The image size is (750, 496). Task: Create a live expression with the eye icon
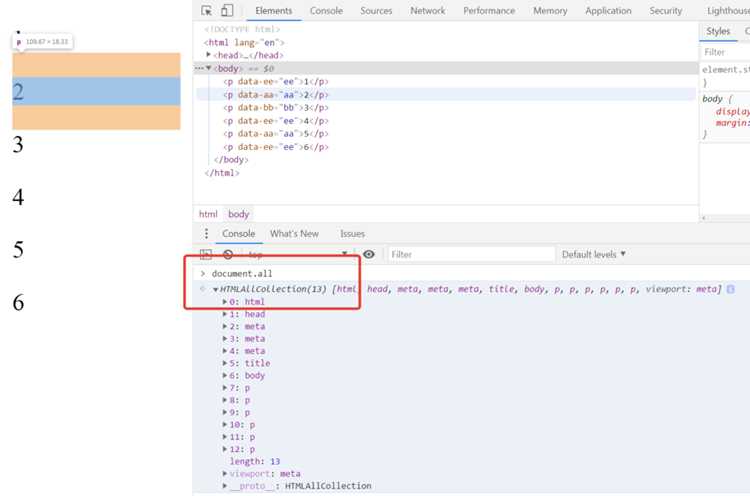click(369, 254)
